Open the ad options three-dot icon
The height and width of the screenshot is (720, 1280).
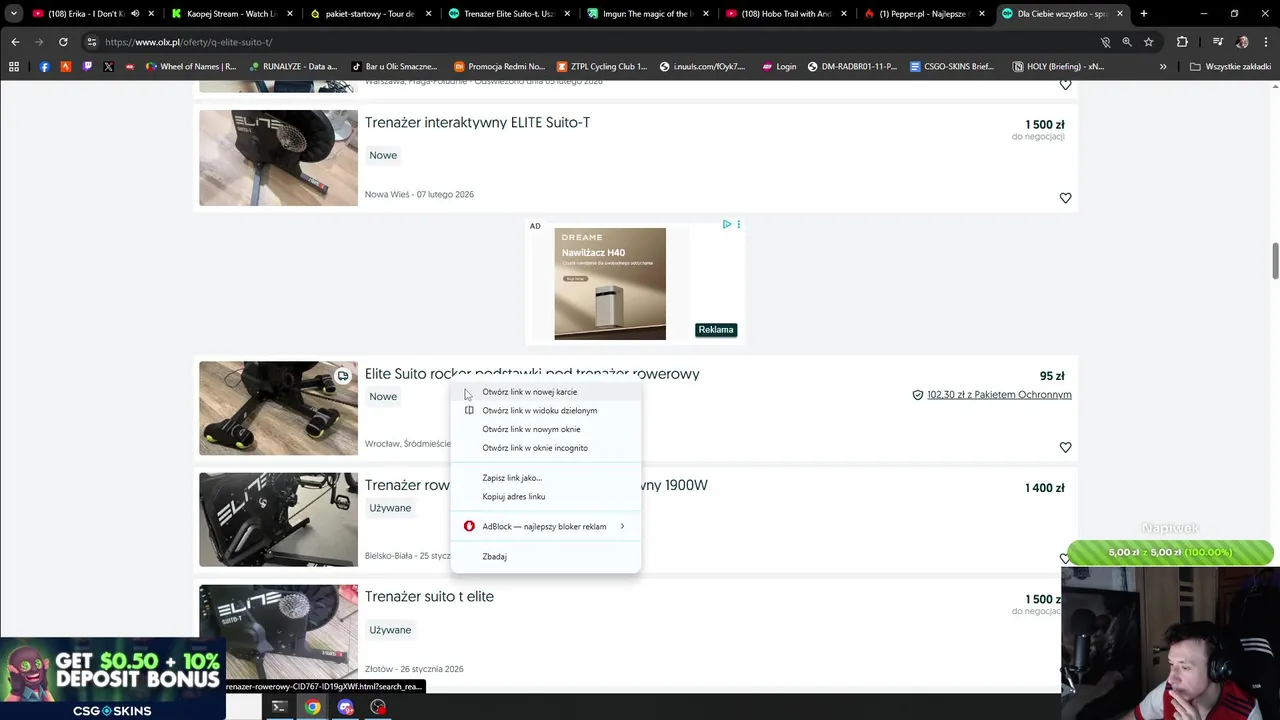[x=739, y=224]
